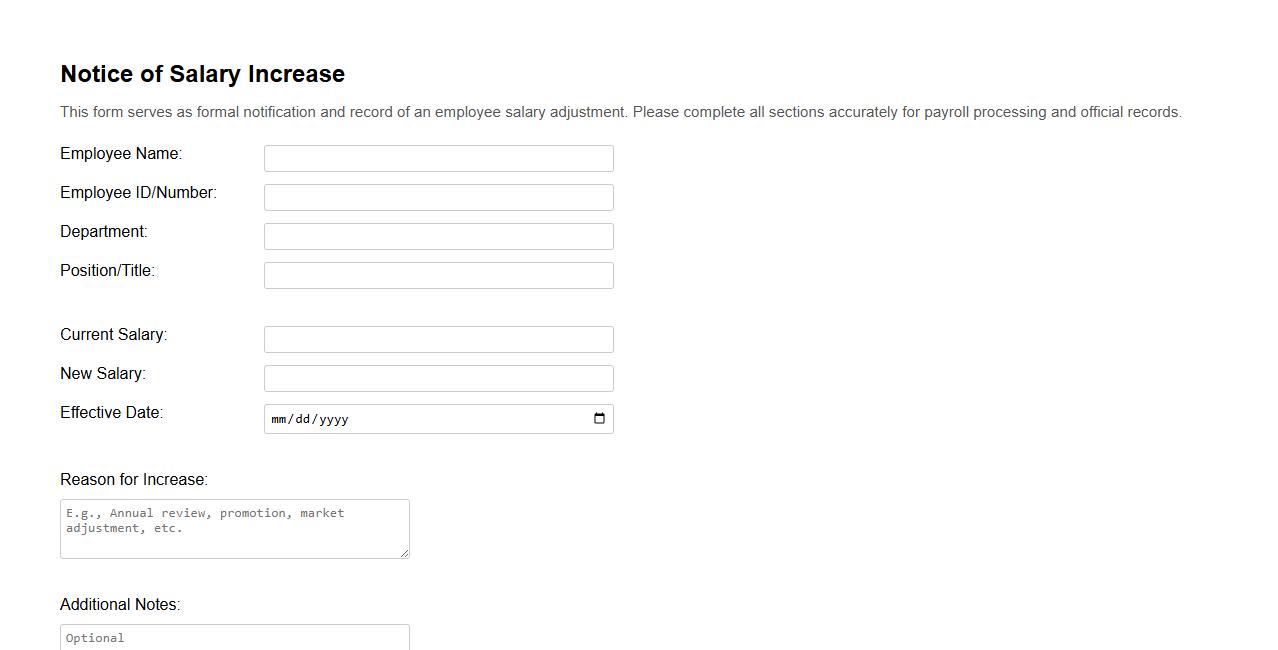Screen dimensions: 1278x650
Task: Click the Notice of Salary Increase heading
Action: tap(202, 73)
